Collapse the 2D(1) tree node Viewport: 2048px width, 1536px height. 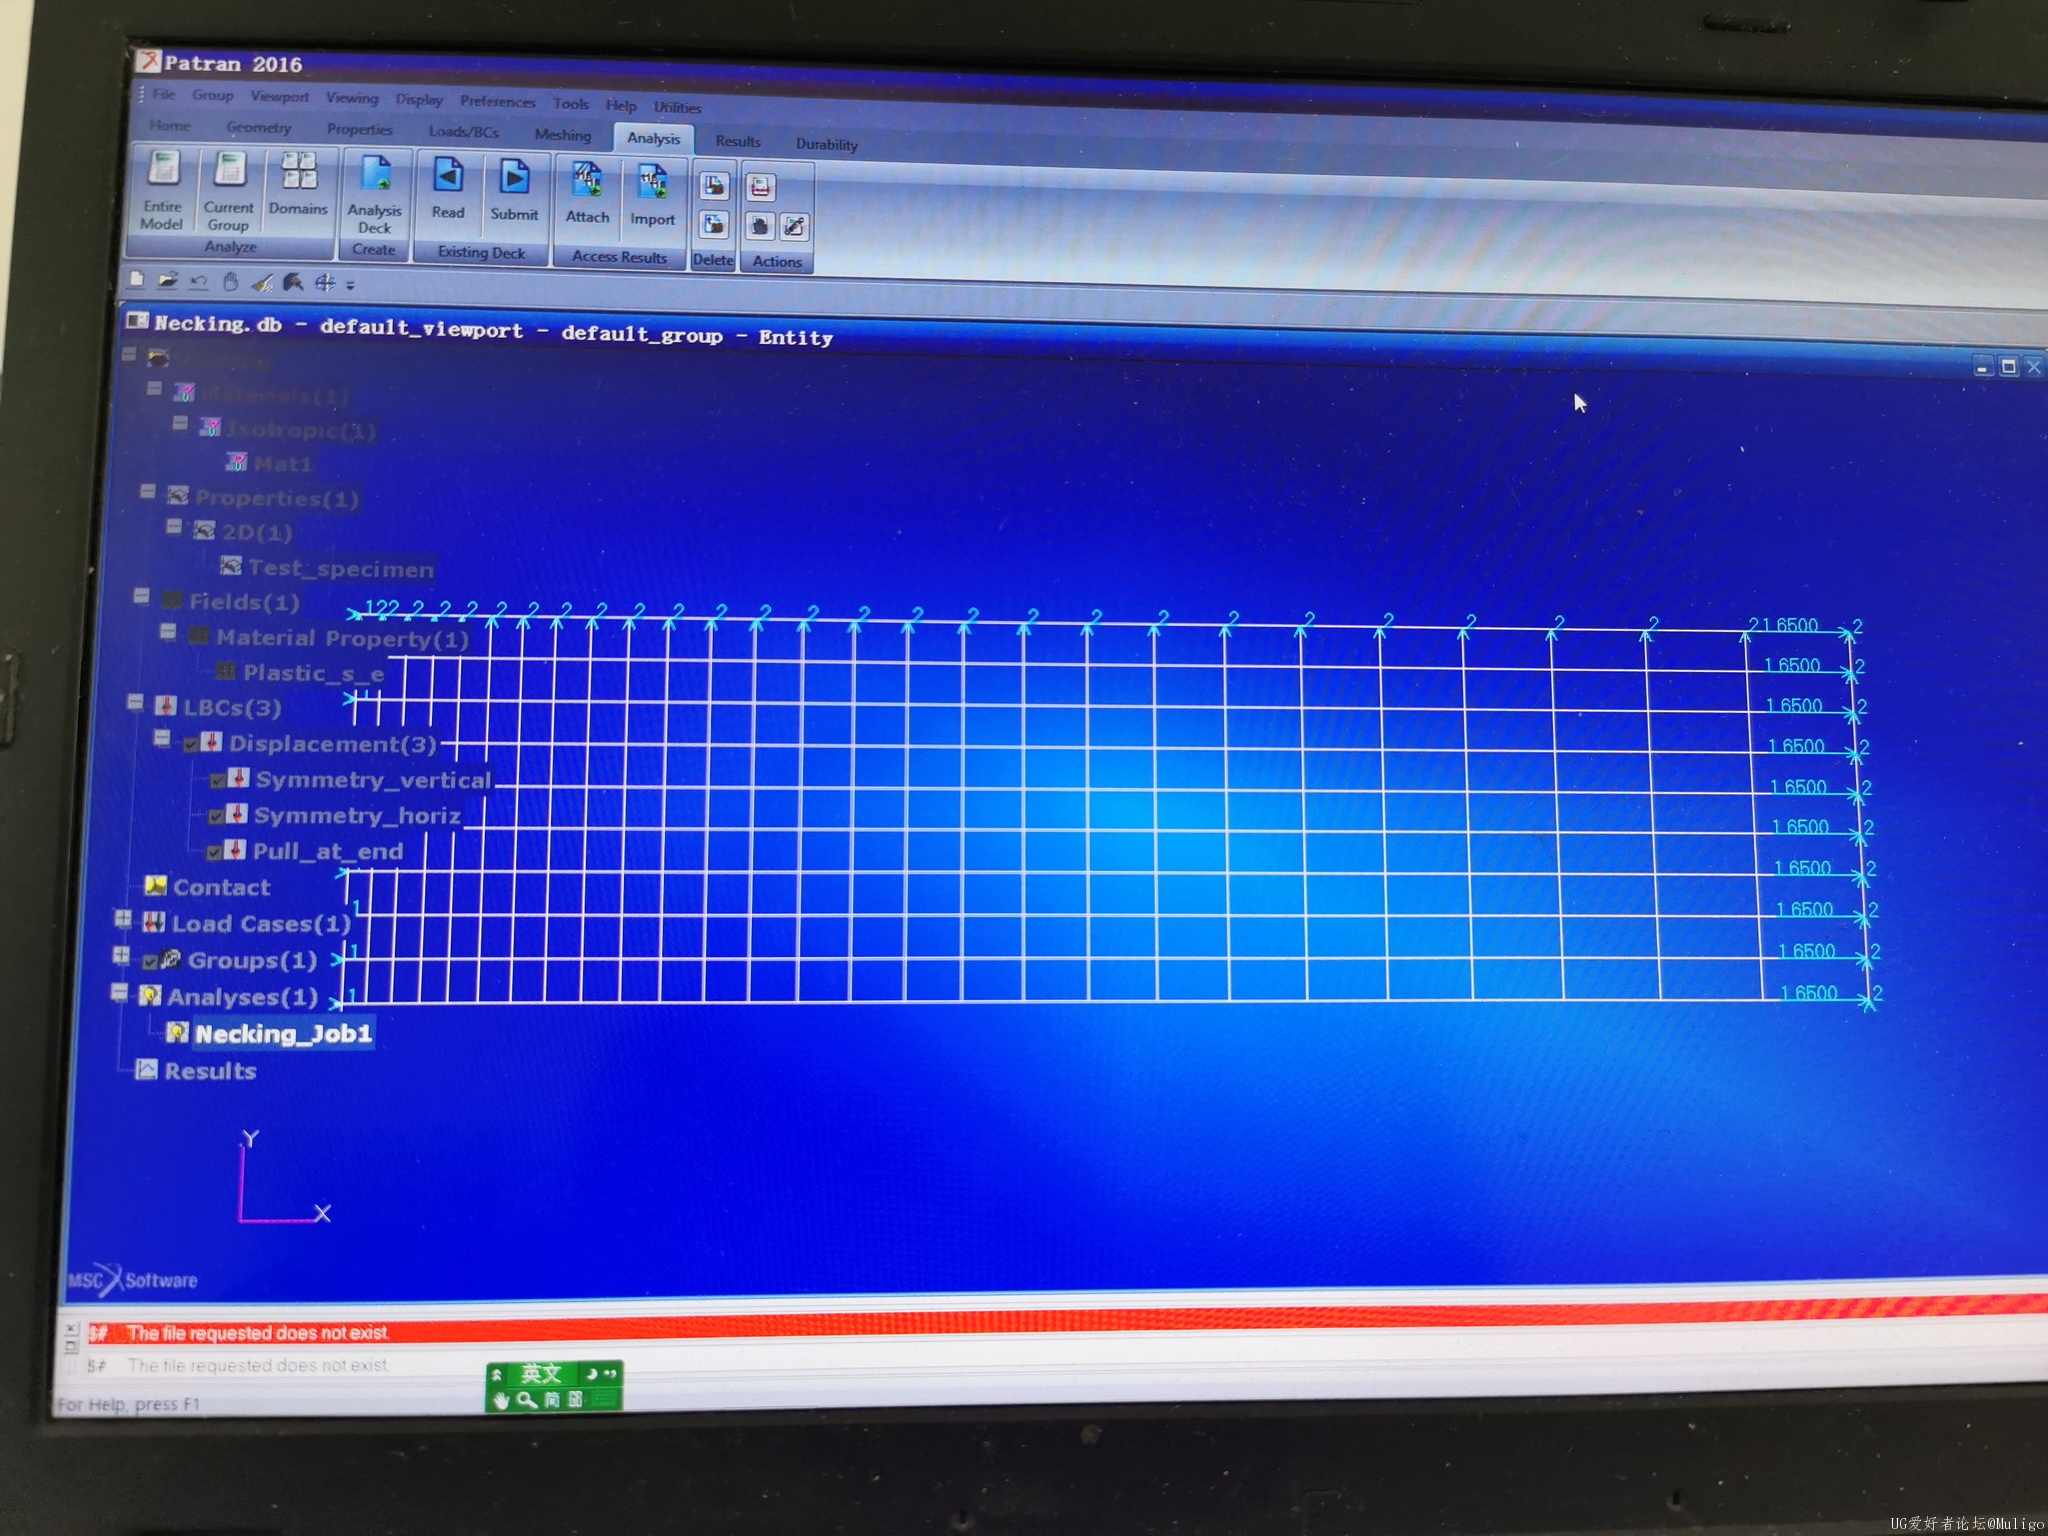(x=174, y=525)
